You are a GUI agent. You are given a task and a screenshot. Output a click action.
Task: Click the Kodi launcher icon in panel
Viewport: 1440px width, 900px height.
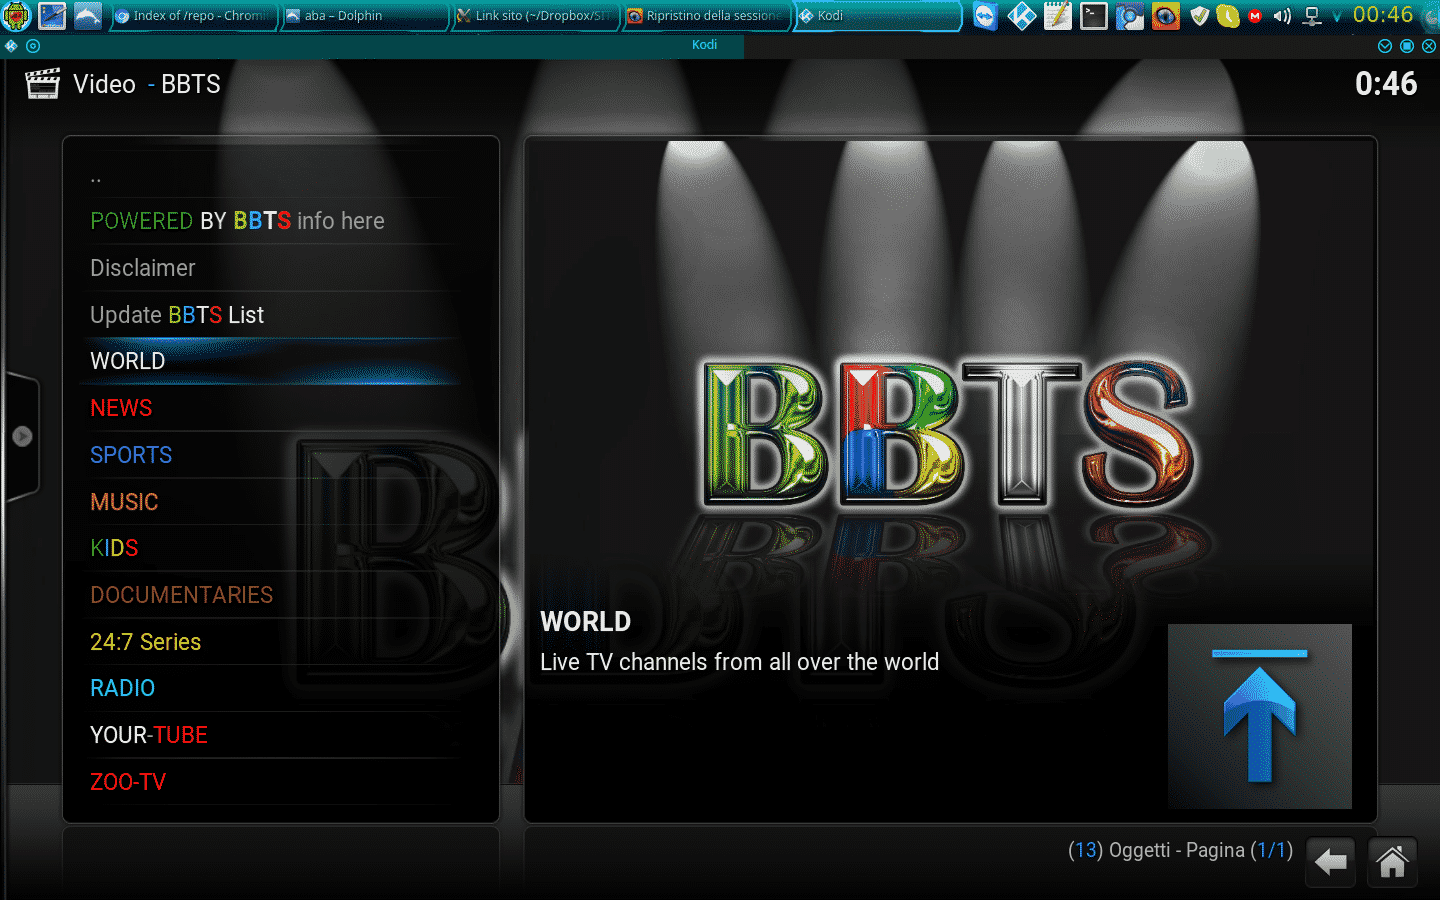pos(1021,16)
